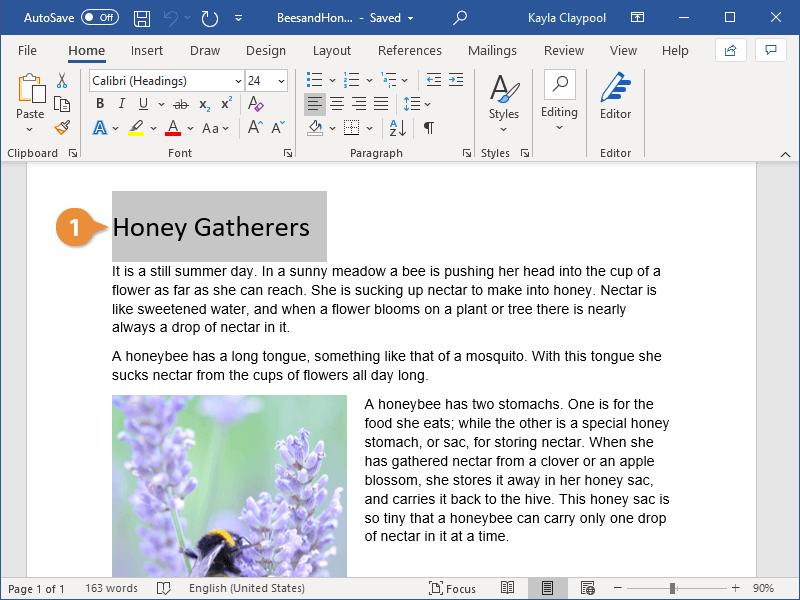Click the Focus button in status bar
Image resolution: width=800 pixels, height=600 pixels.
[x=453, y=588]
